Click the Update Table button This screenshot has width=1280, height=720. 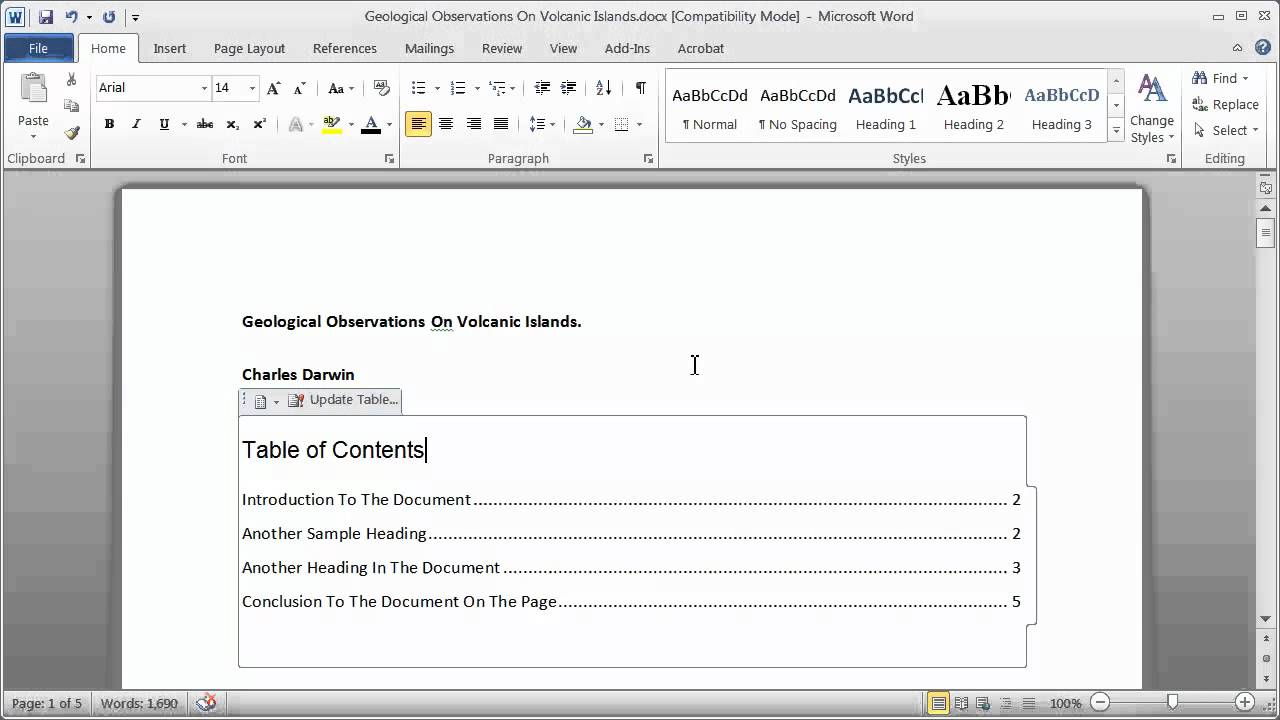(x=343, y=400)
